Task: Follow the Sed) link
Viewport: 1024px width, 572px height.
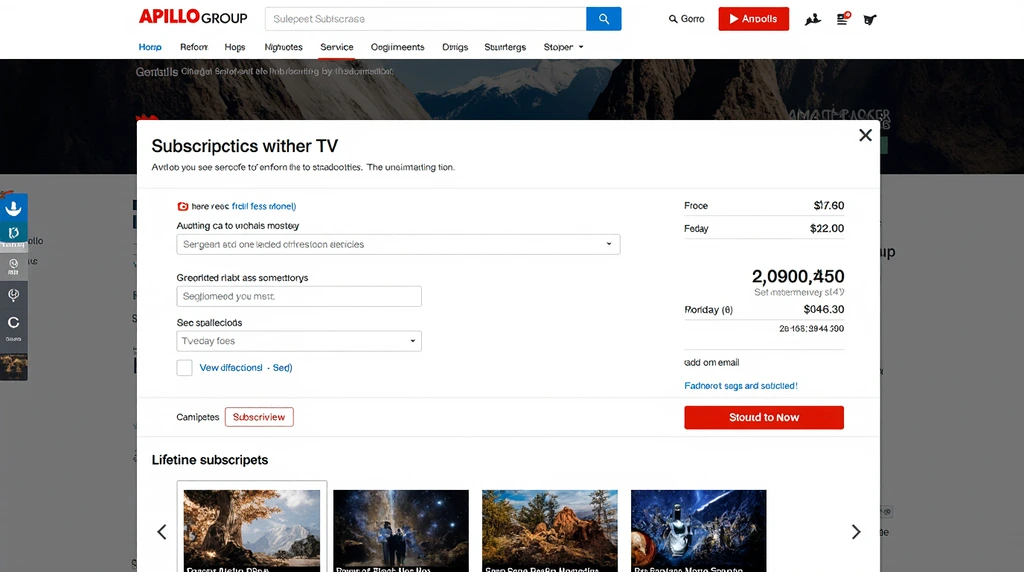Action: pyautogui.click(x=282, y=368)
